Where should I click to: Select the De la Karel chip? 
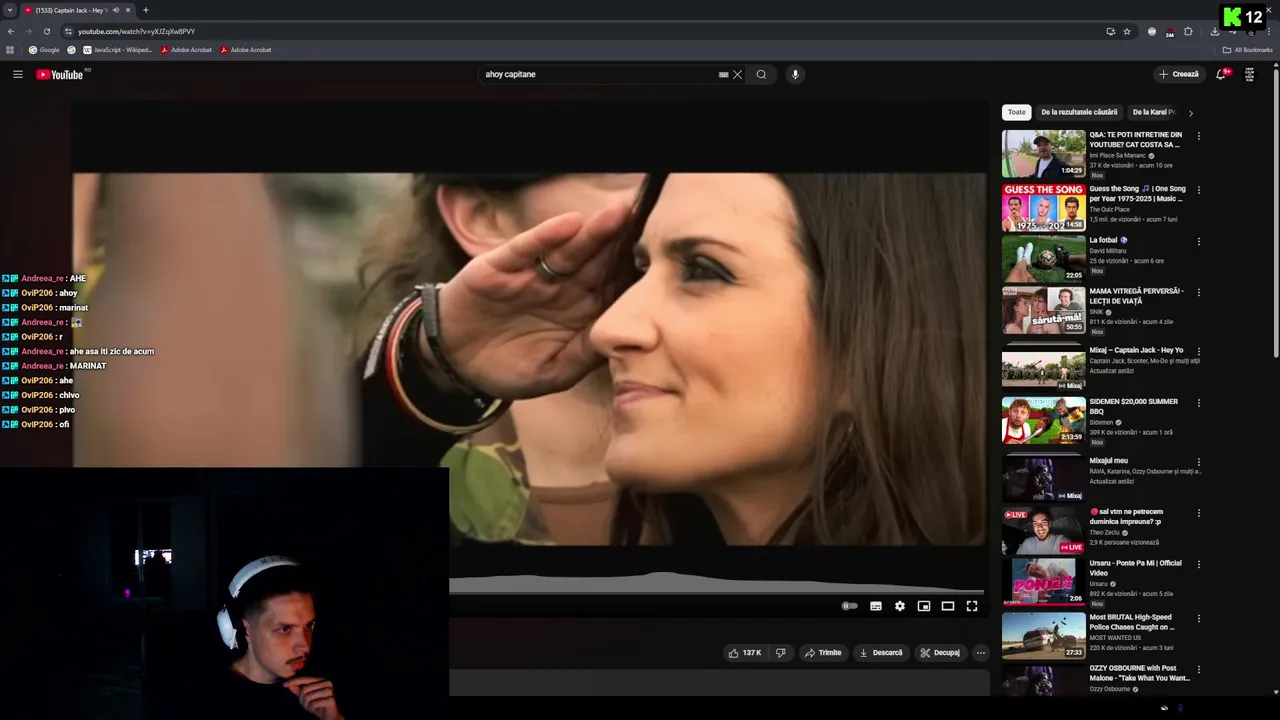click(x=1154, y=112)
